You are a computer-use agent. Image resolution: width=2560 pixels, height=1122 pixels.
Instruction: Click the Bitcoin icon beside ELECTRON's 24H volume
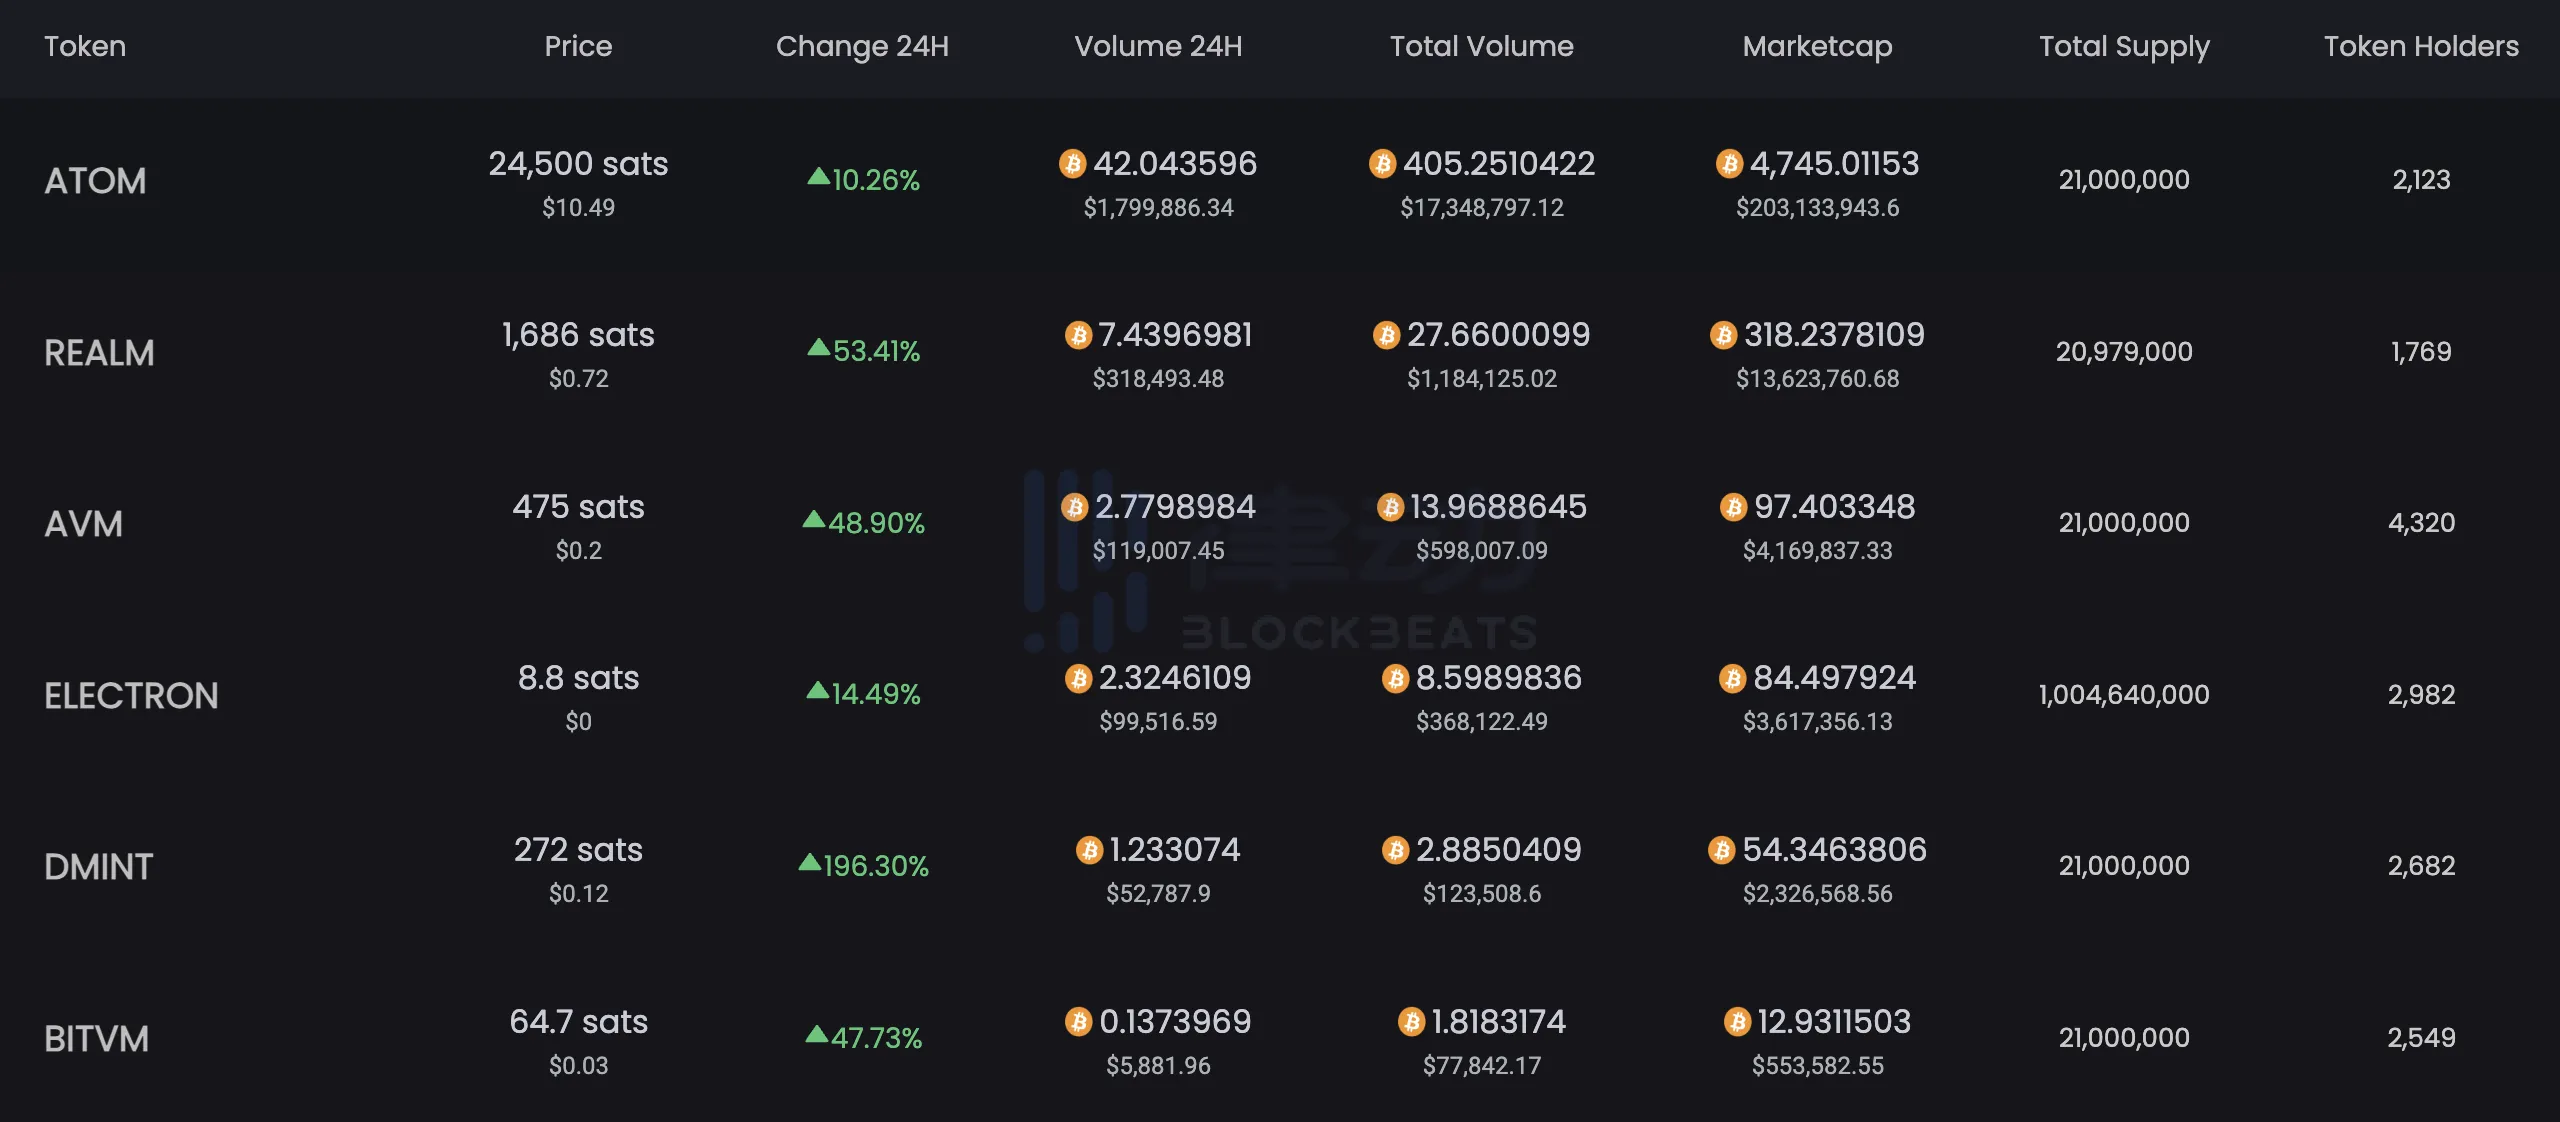[x=1078, y=679]
